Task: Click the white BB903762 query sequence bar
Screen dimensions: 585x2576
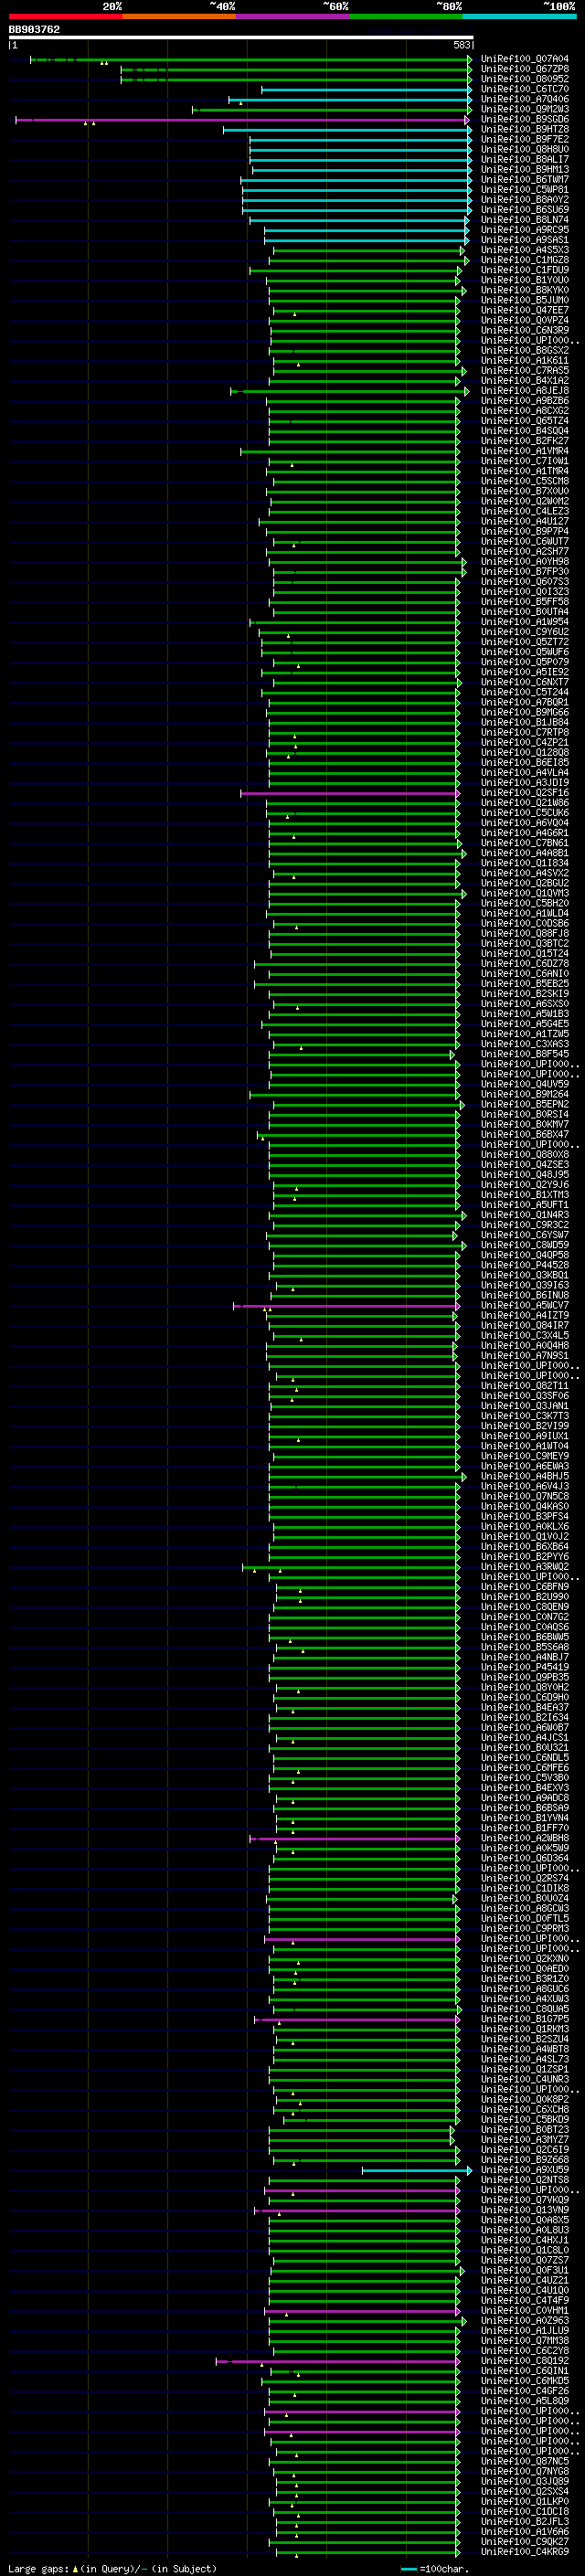Action: pos(241,38)
